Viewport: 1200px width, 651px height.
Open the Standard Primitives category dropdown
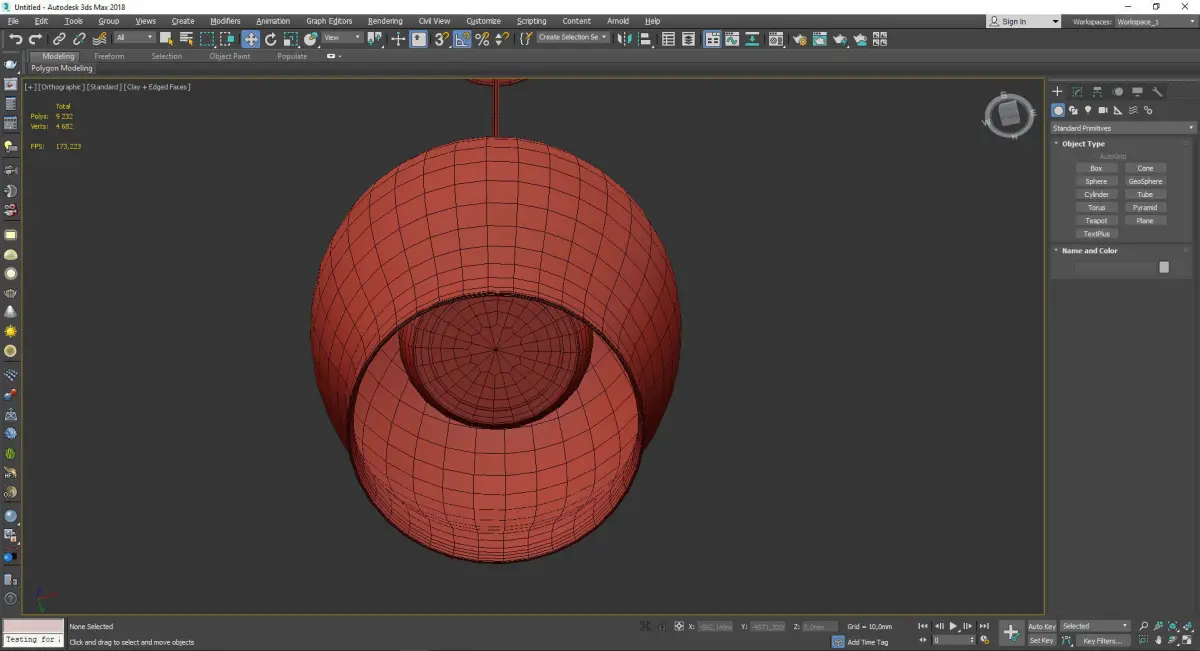click(1123, 128)
